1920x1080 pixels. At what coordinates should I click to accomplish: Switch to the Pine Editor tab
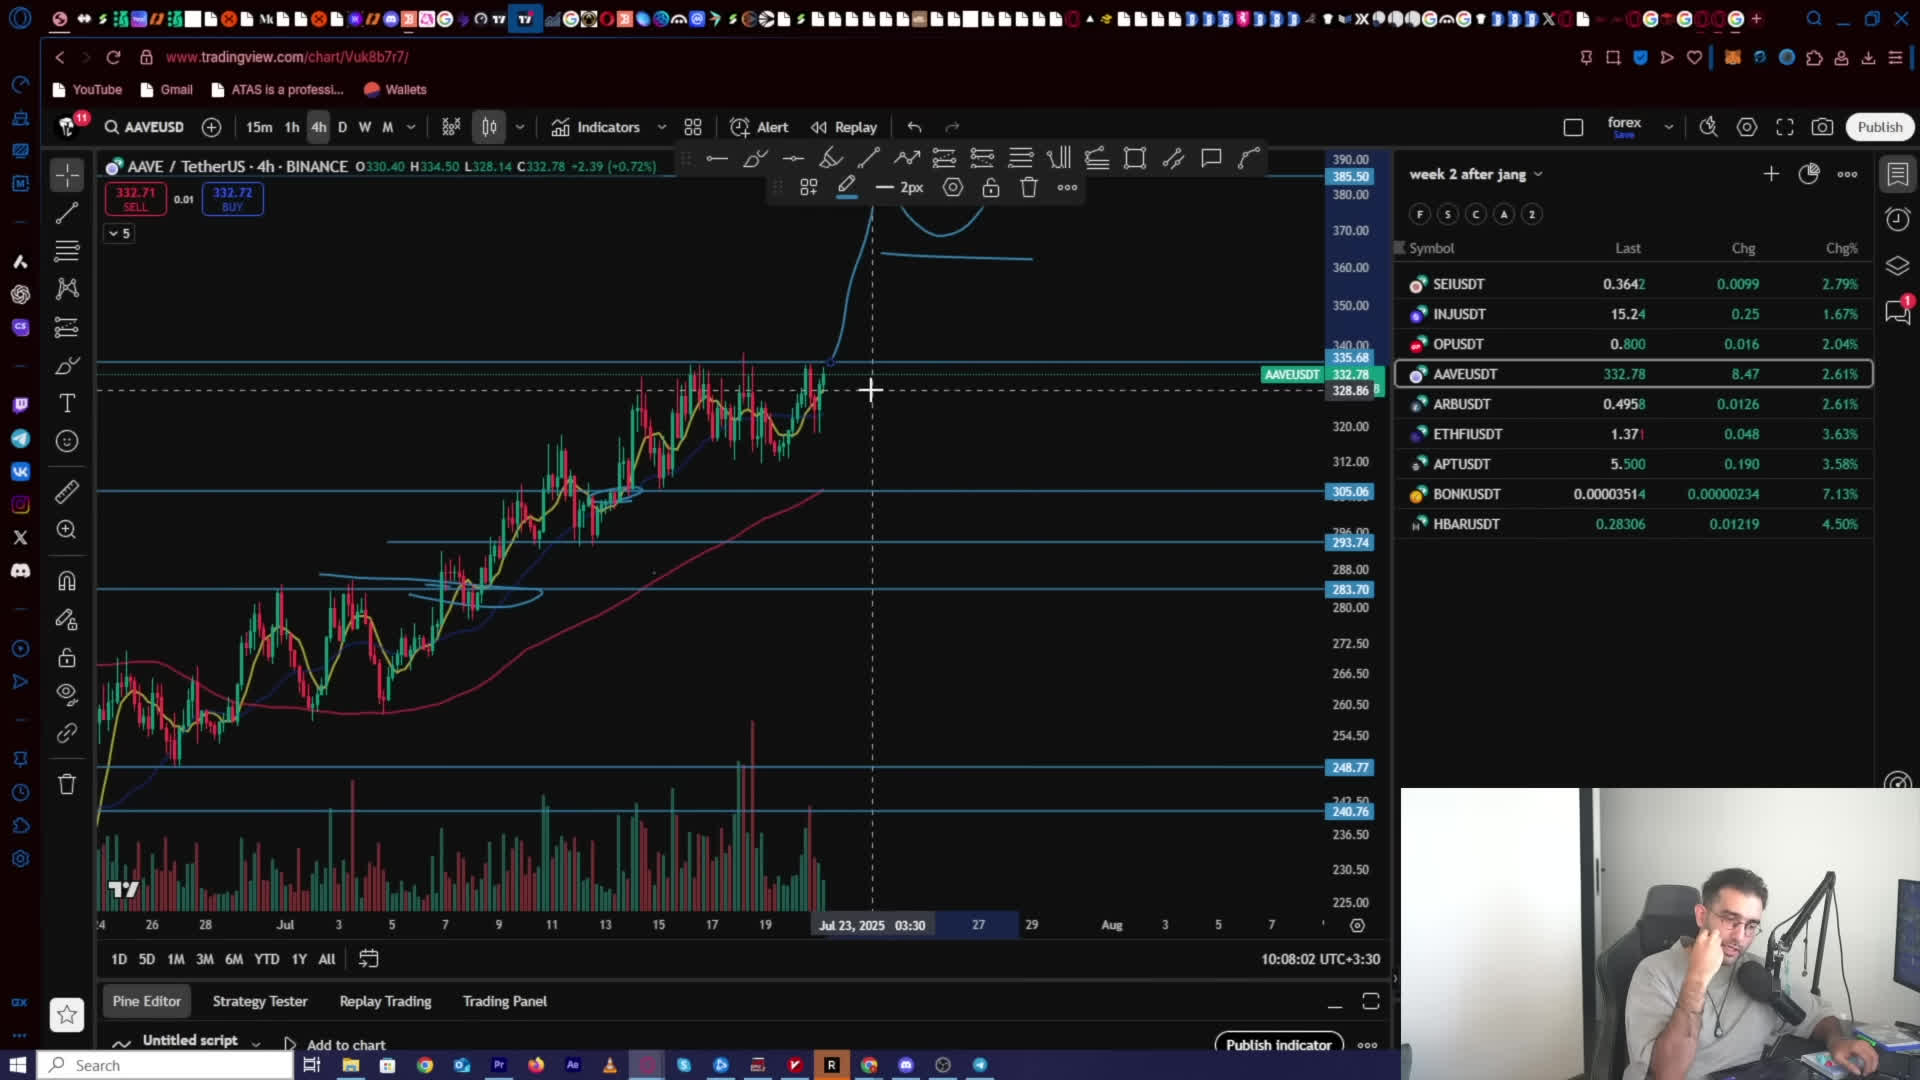click(x=147, y=1001)
